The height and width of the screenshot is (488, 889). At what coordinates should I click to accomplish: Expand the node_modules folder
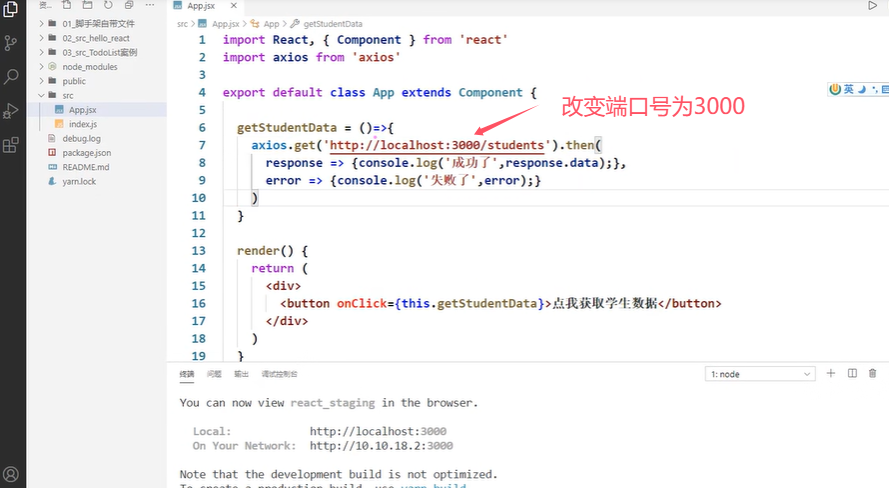tap(96, 66)
